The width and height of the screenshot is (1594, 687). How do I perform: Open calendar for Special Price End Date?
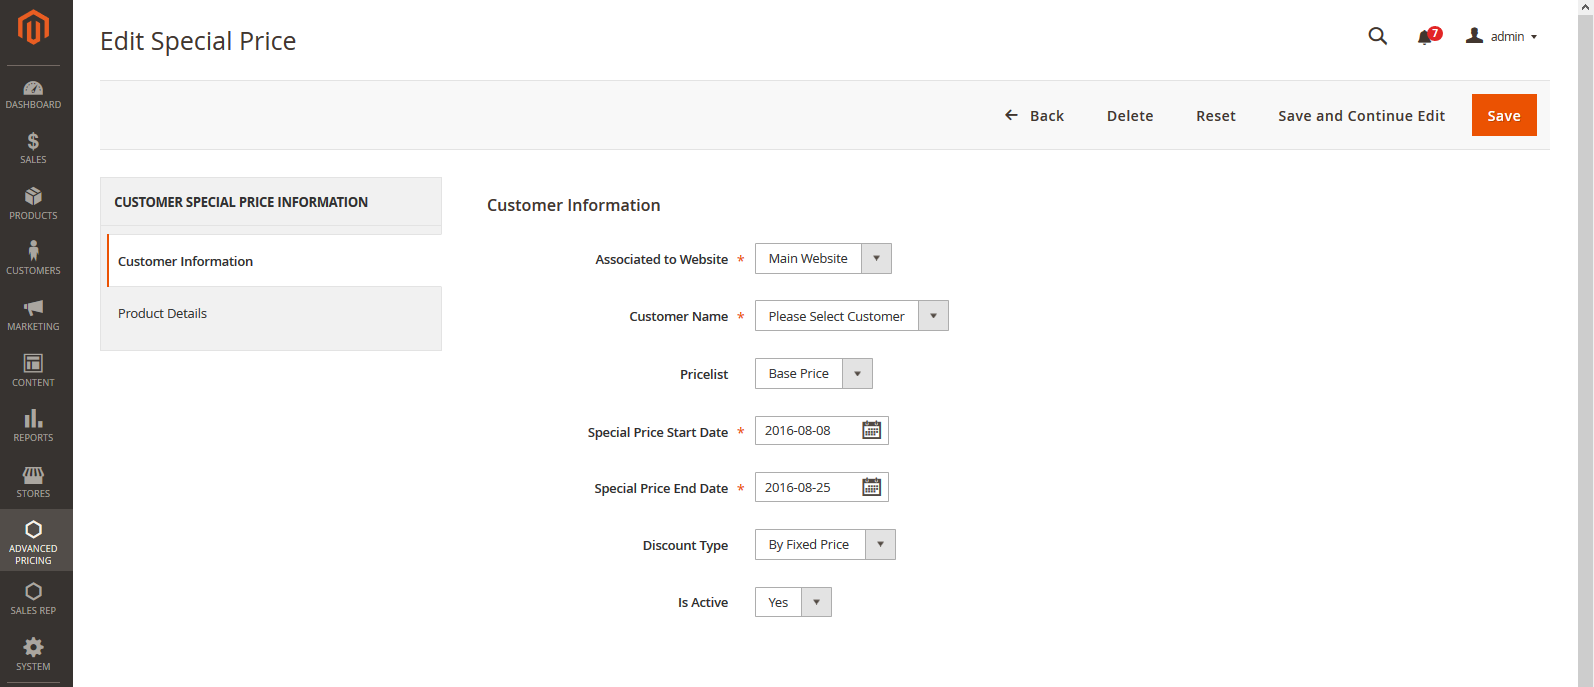(872, 487)
